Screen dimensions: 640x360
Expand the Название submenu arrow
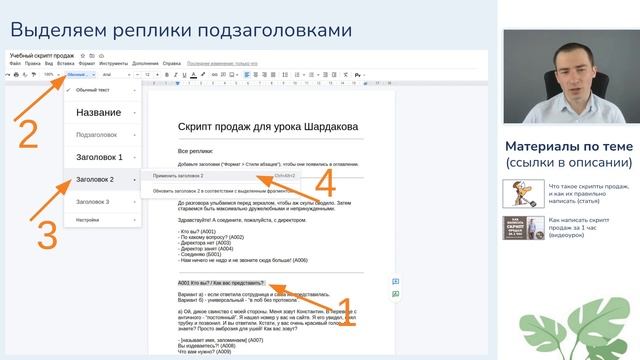pos(135,113)
